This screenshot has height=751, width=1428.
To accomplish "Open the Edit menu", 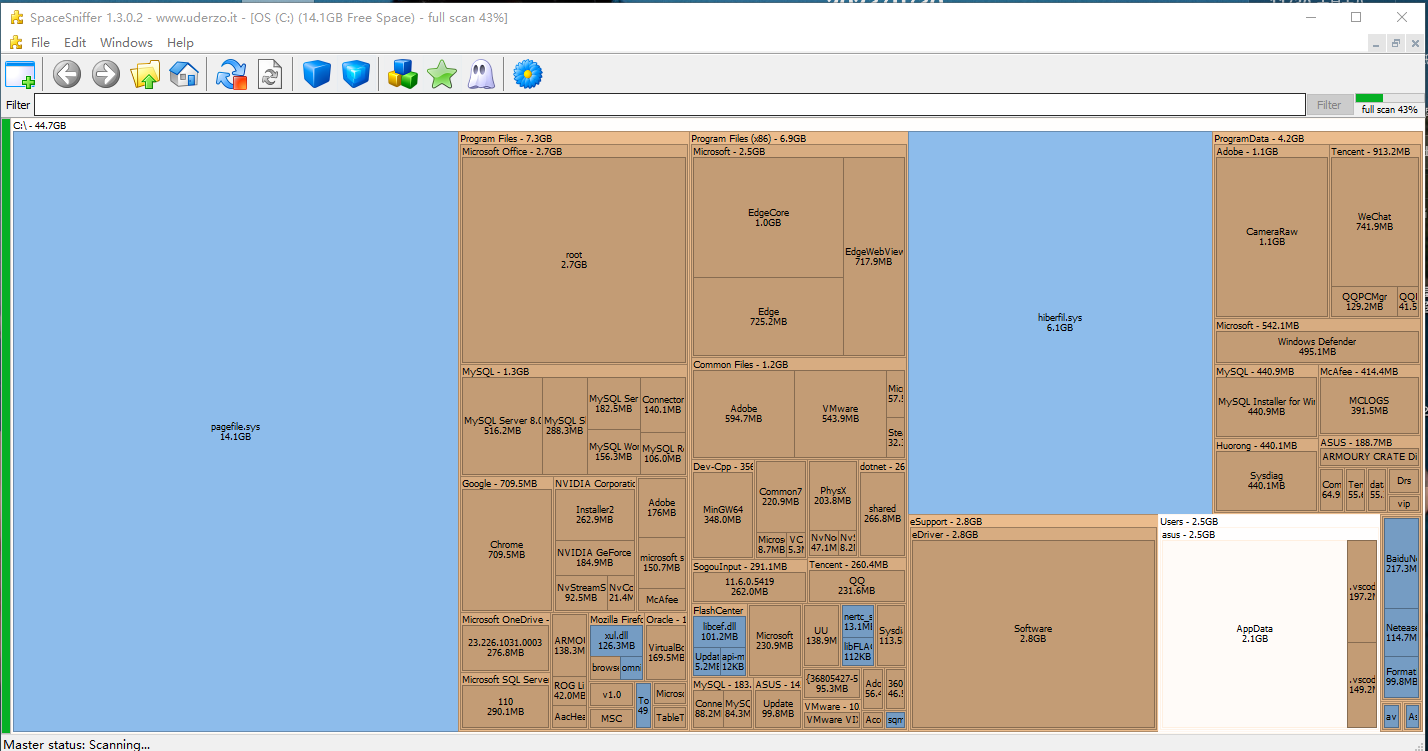I will tap(75, 43).
